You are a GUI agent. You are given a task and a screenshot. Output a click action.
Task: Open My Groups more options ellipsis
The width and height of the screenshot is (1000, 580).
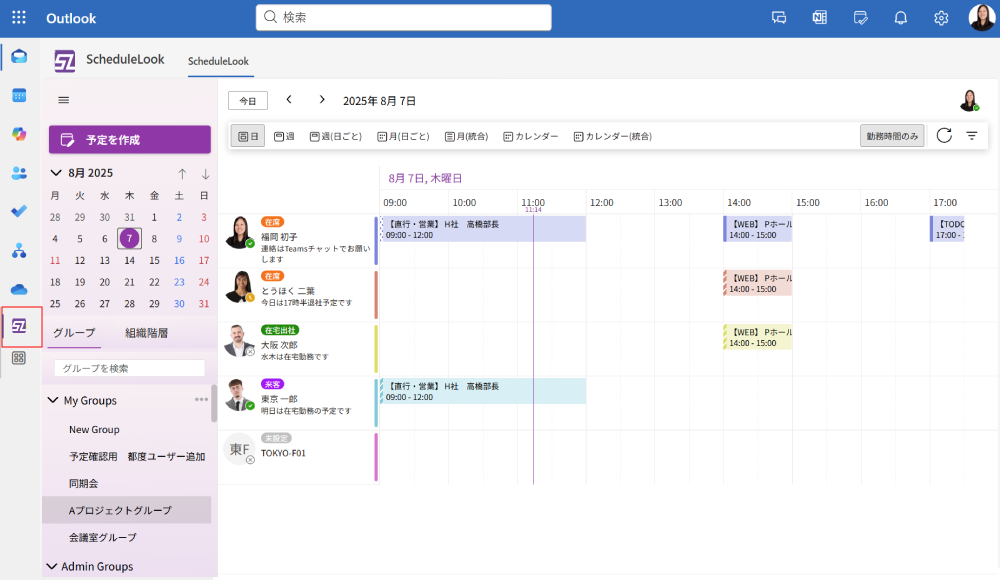(x=202, y=399)
